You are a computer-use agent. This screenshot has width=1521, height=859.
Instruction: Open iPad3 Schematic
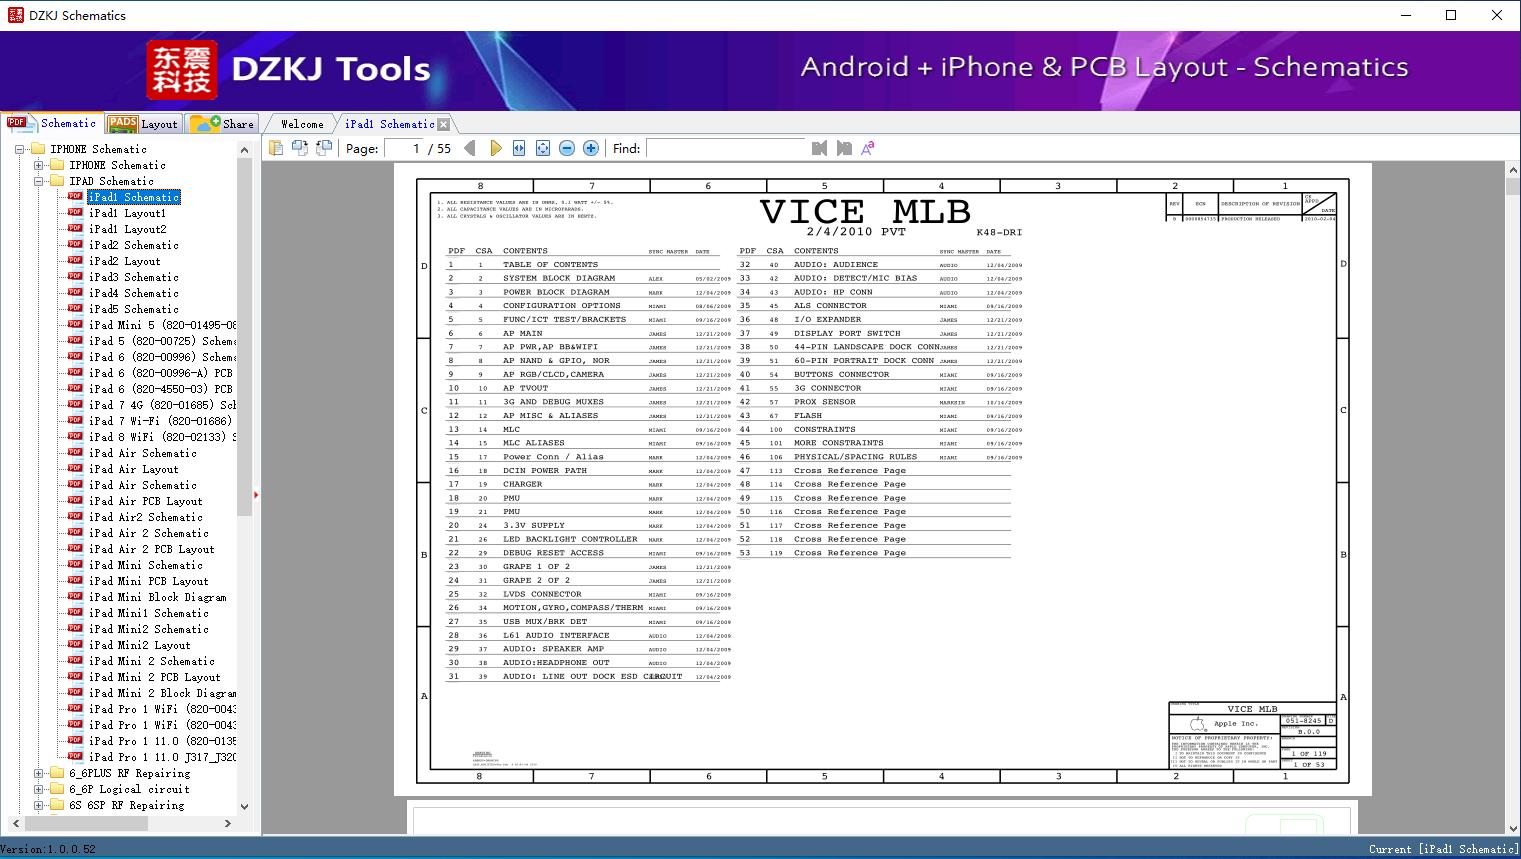(x=134, y=277)
